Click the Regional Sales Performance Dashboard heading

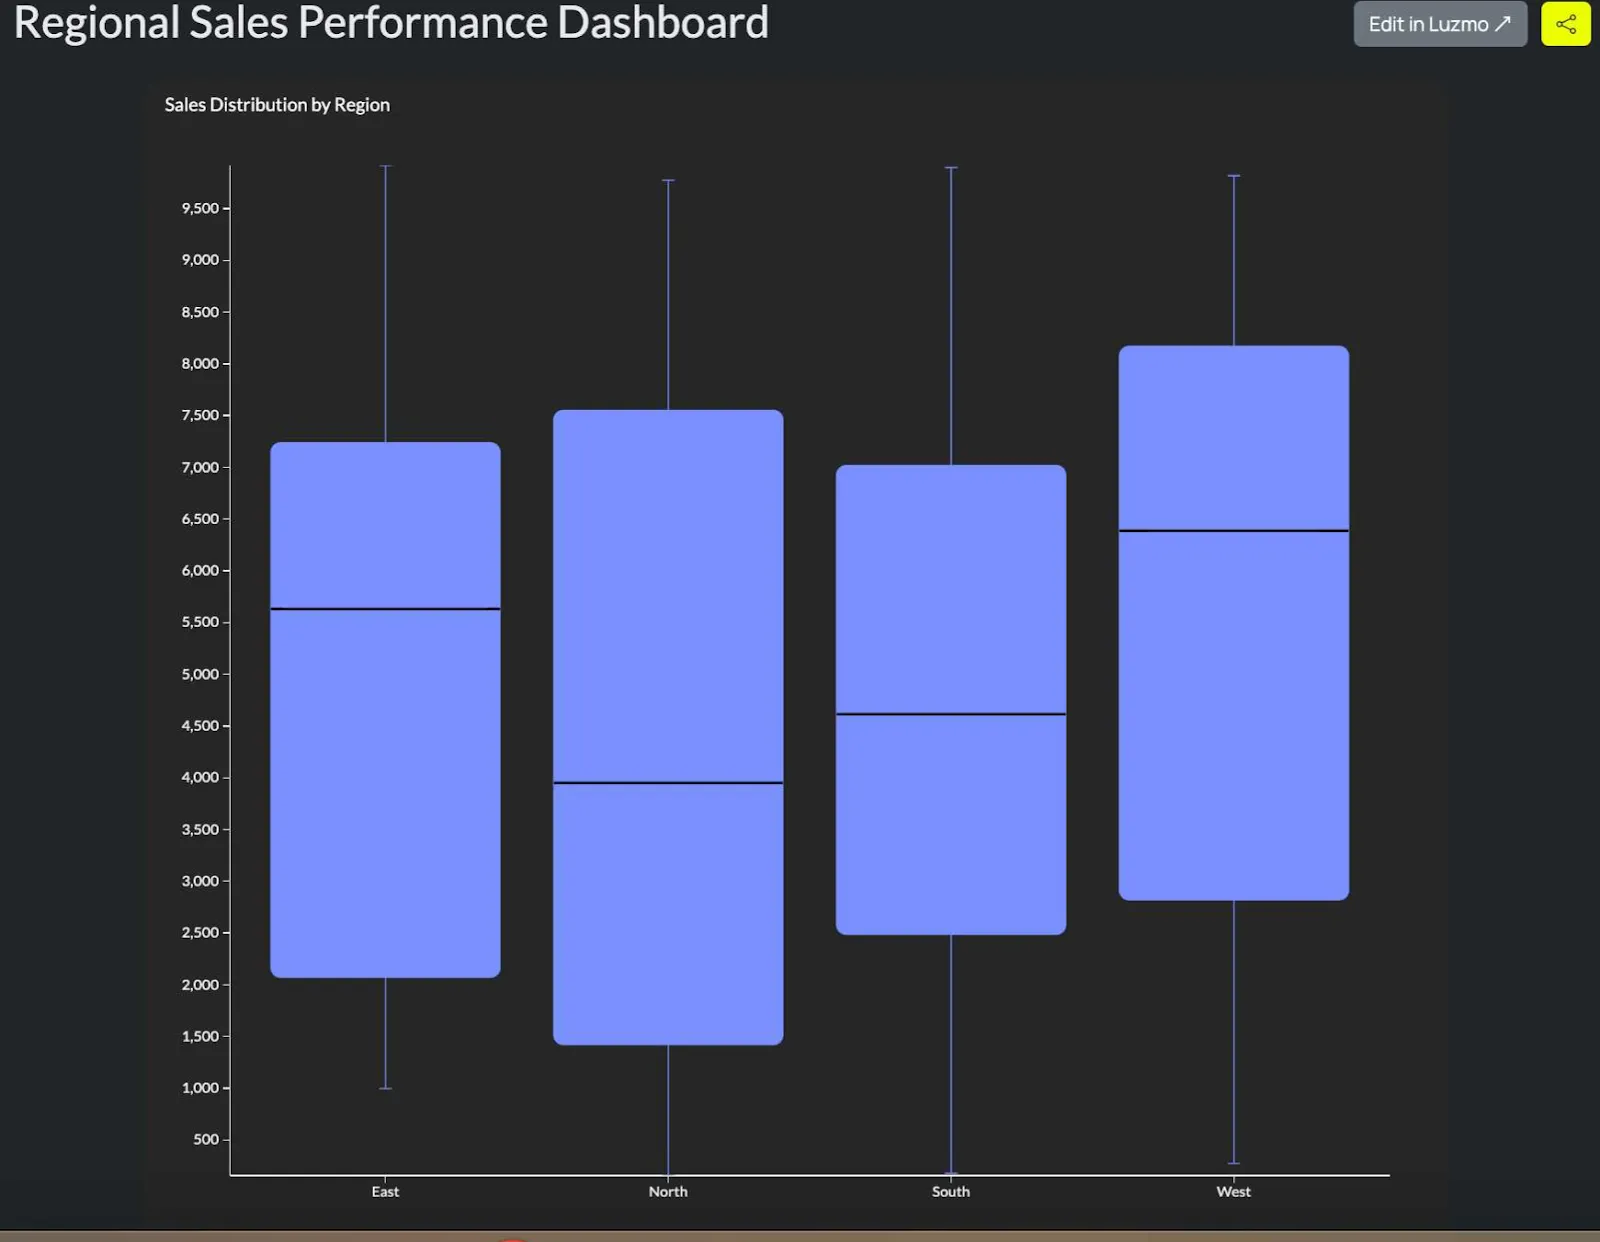pos(391,23)
